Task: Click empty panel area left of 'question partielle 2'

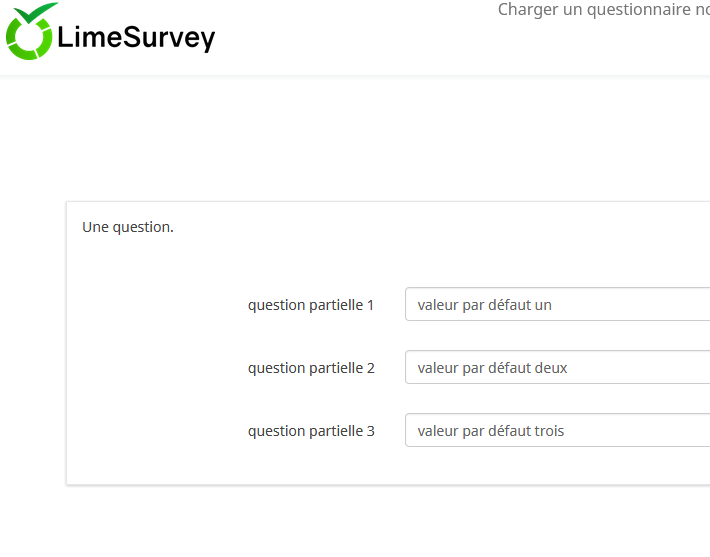Action: coord(150,368)
